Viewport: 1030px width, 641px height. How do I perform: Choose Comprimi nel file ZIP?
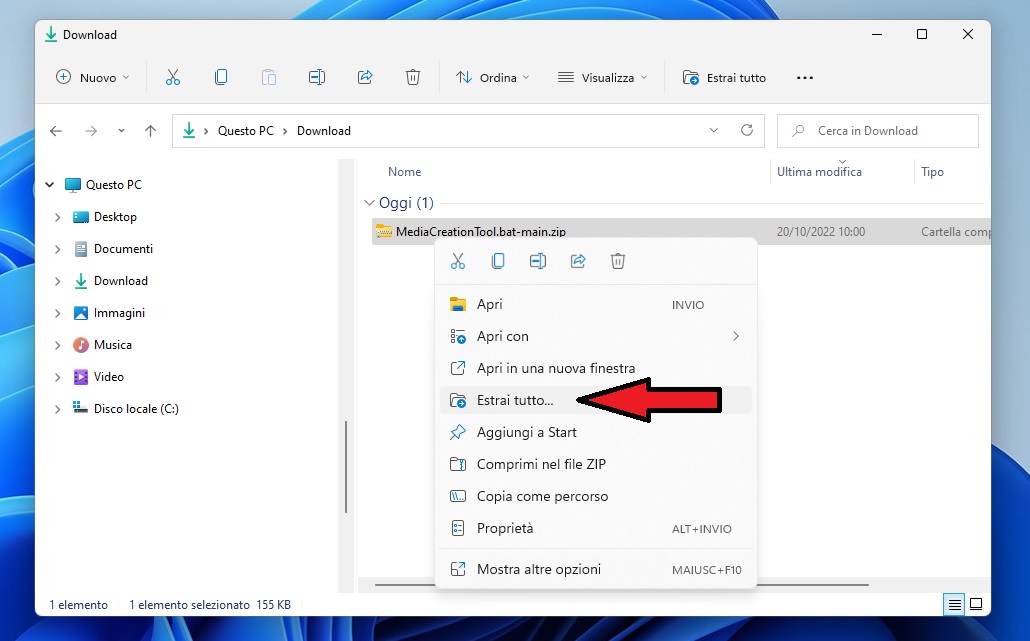pyautogui.click(x=595, y=464)
